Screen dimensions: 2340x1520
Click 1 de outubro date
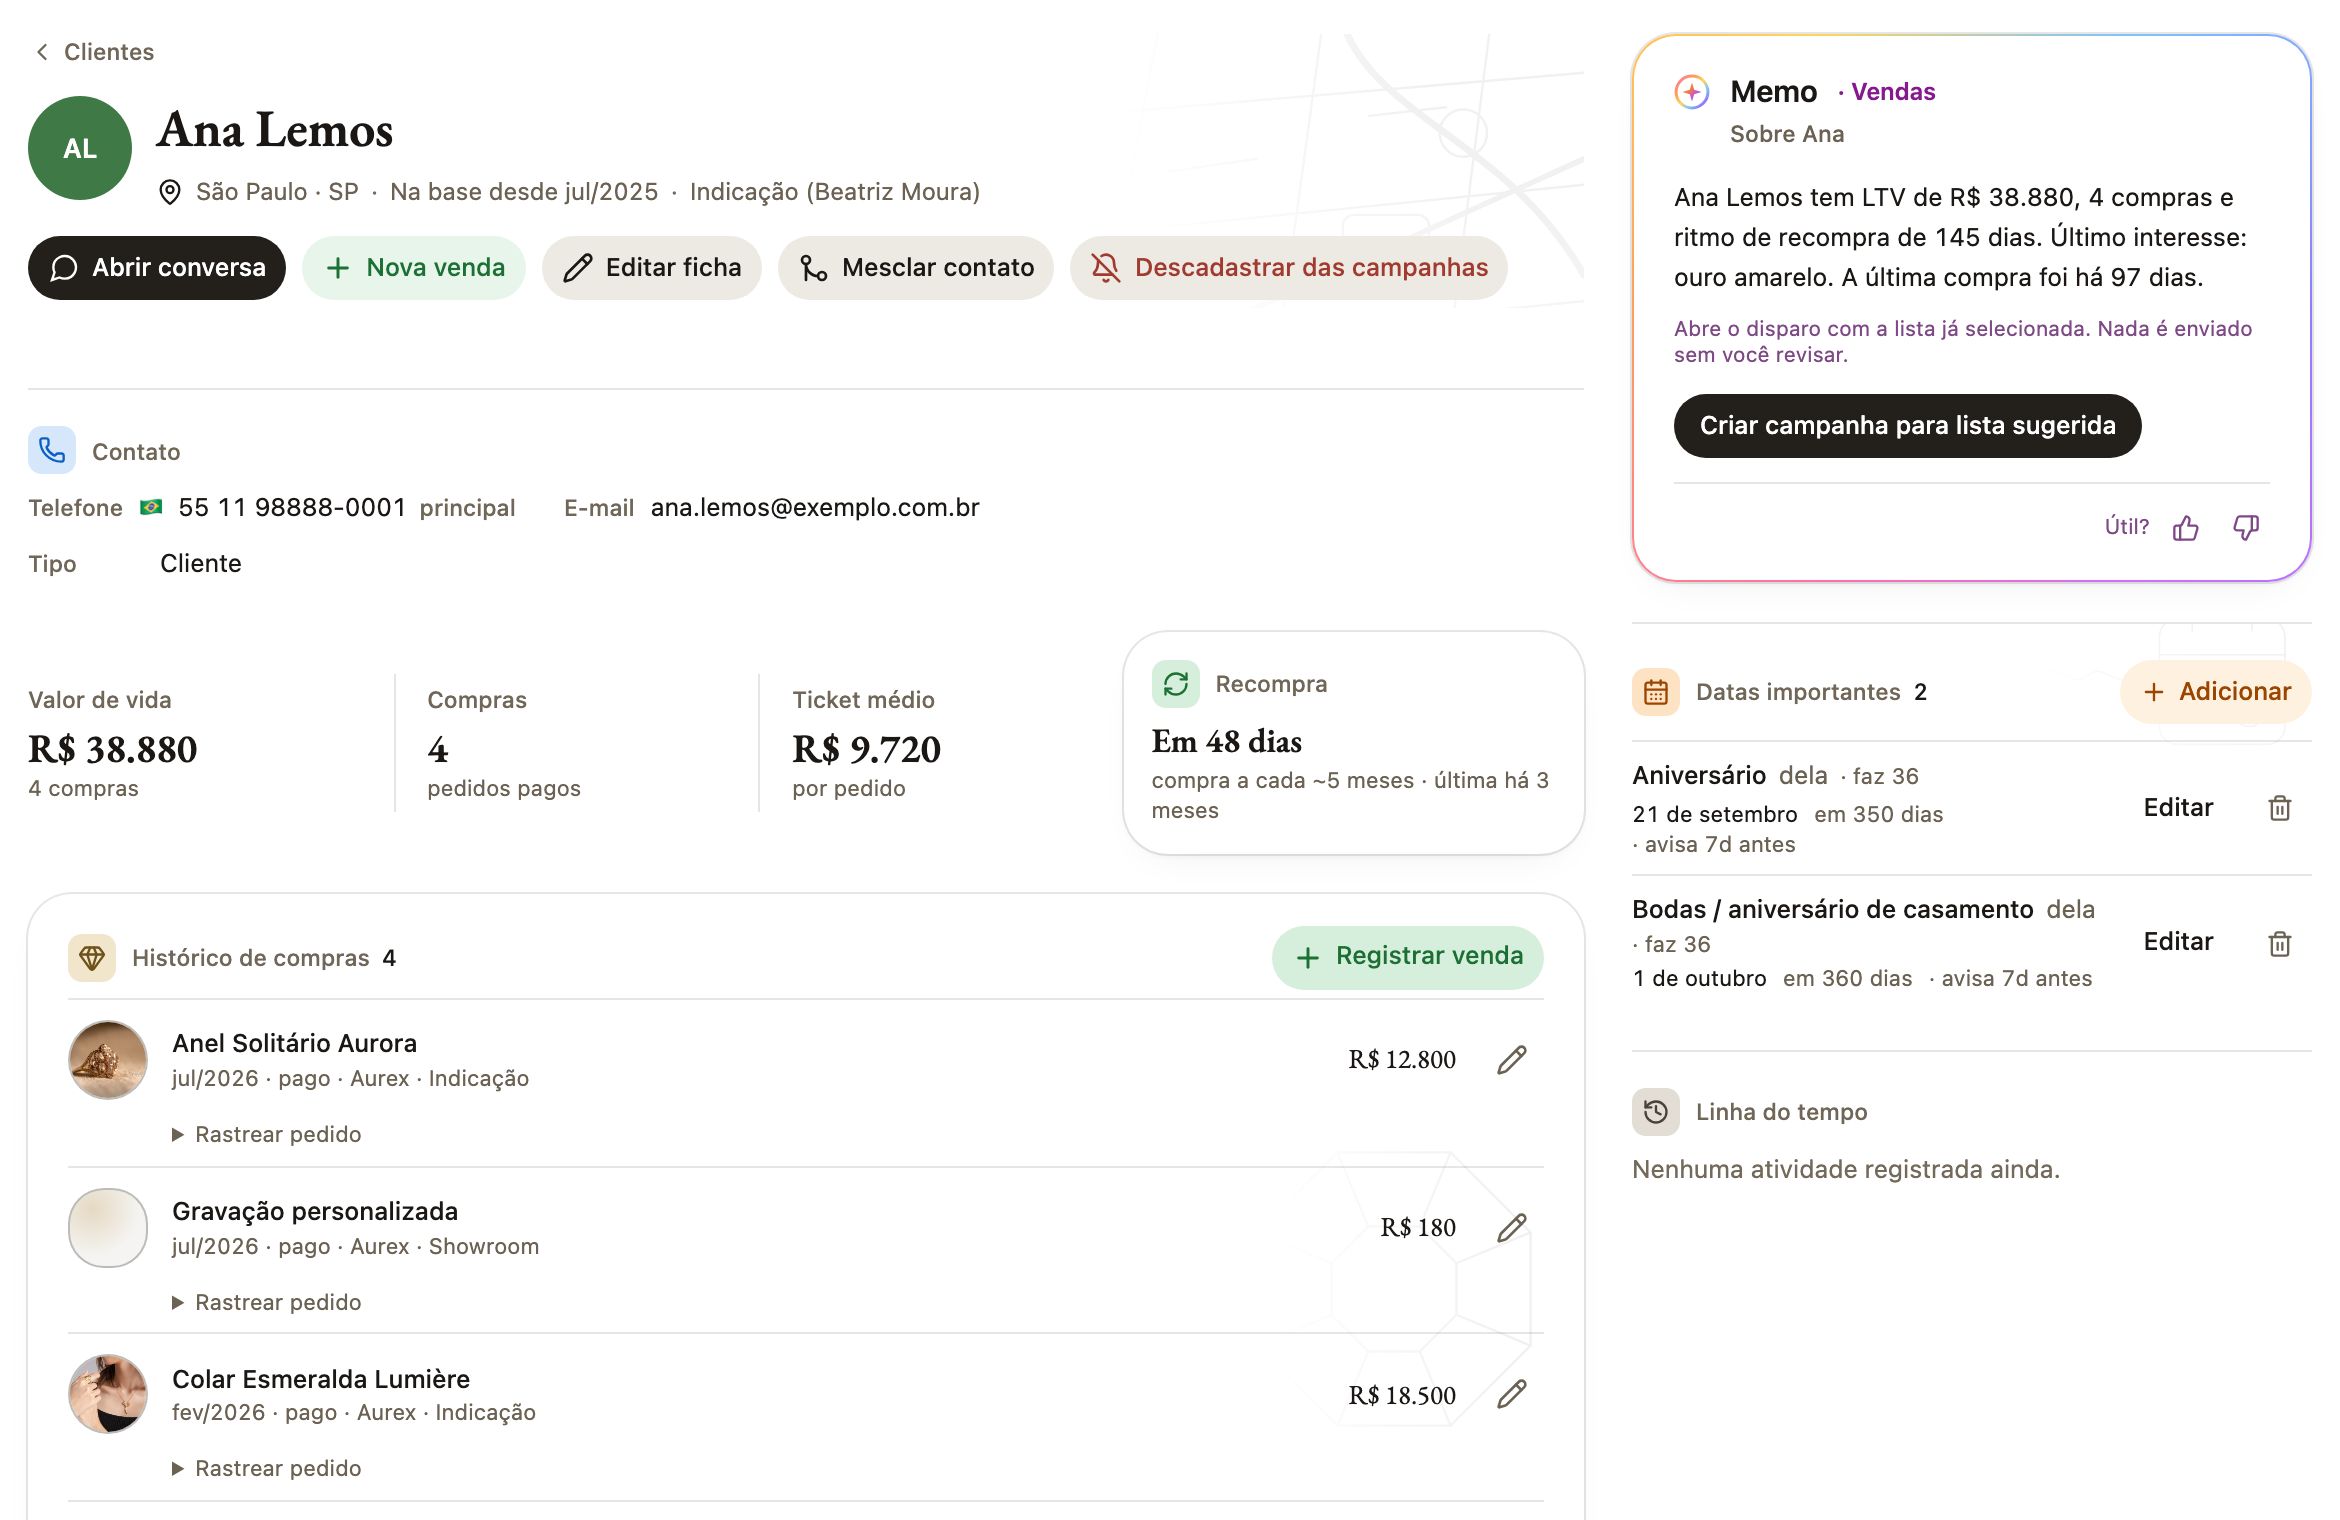[1699, 978]
